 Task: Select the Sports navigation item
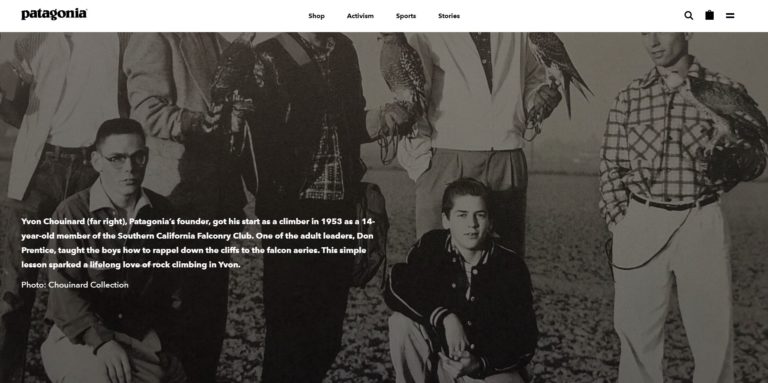tap(406, 16)
